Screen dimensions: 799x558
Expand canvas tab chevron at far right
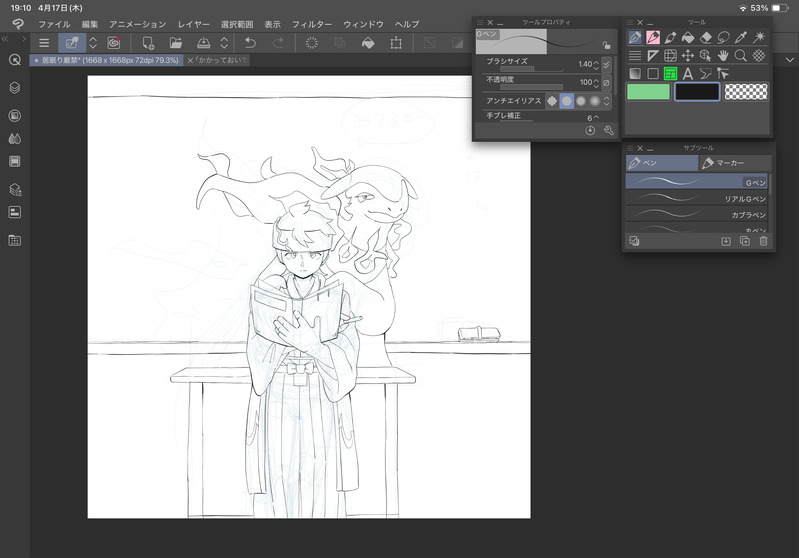[790, 60]
